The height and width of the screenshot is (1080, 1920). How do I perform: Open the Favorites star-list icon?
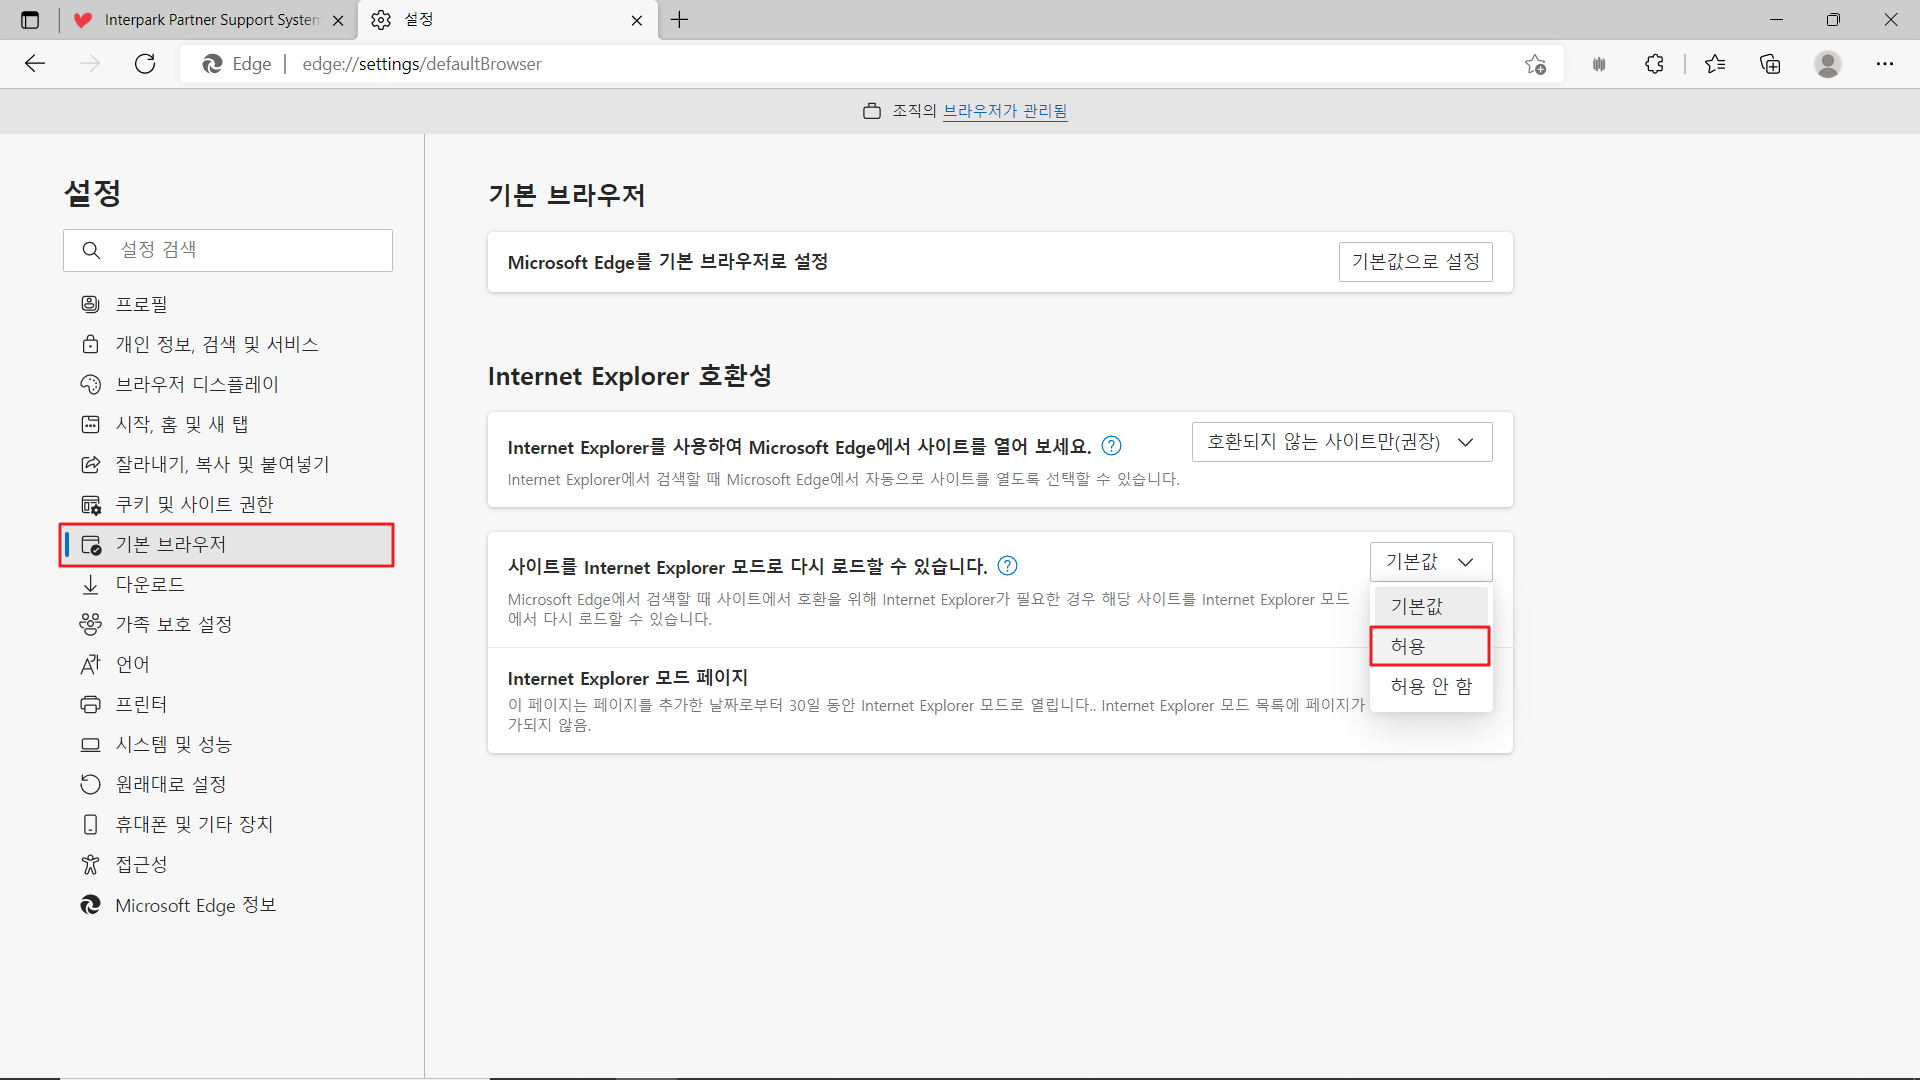1715,64
